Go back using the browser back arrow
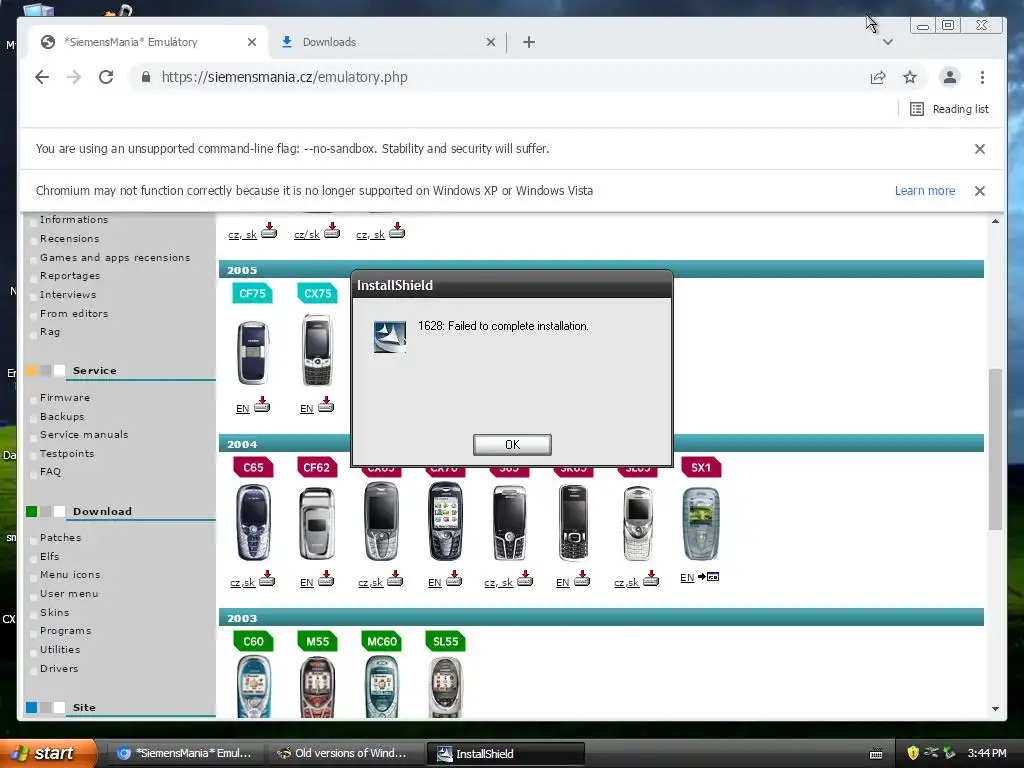This screenshot has height=768, width=1024. pyautogui.click(x=42, y=77)
